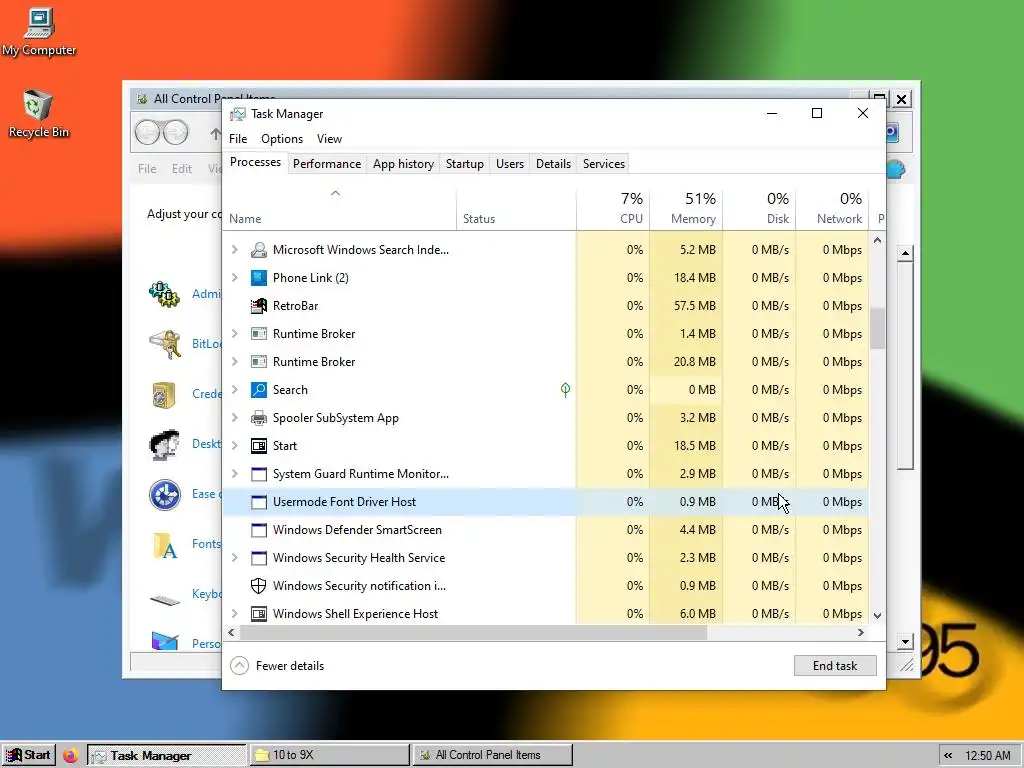Click Task Manager vertical scrollbar thumb
1024x768 pixels.
tap(878, 328)
